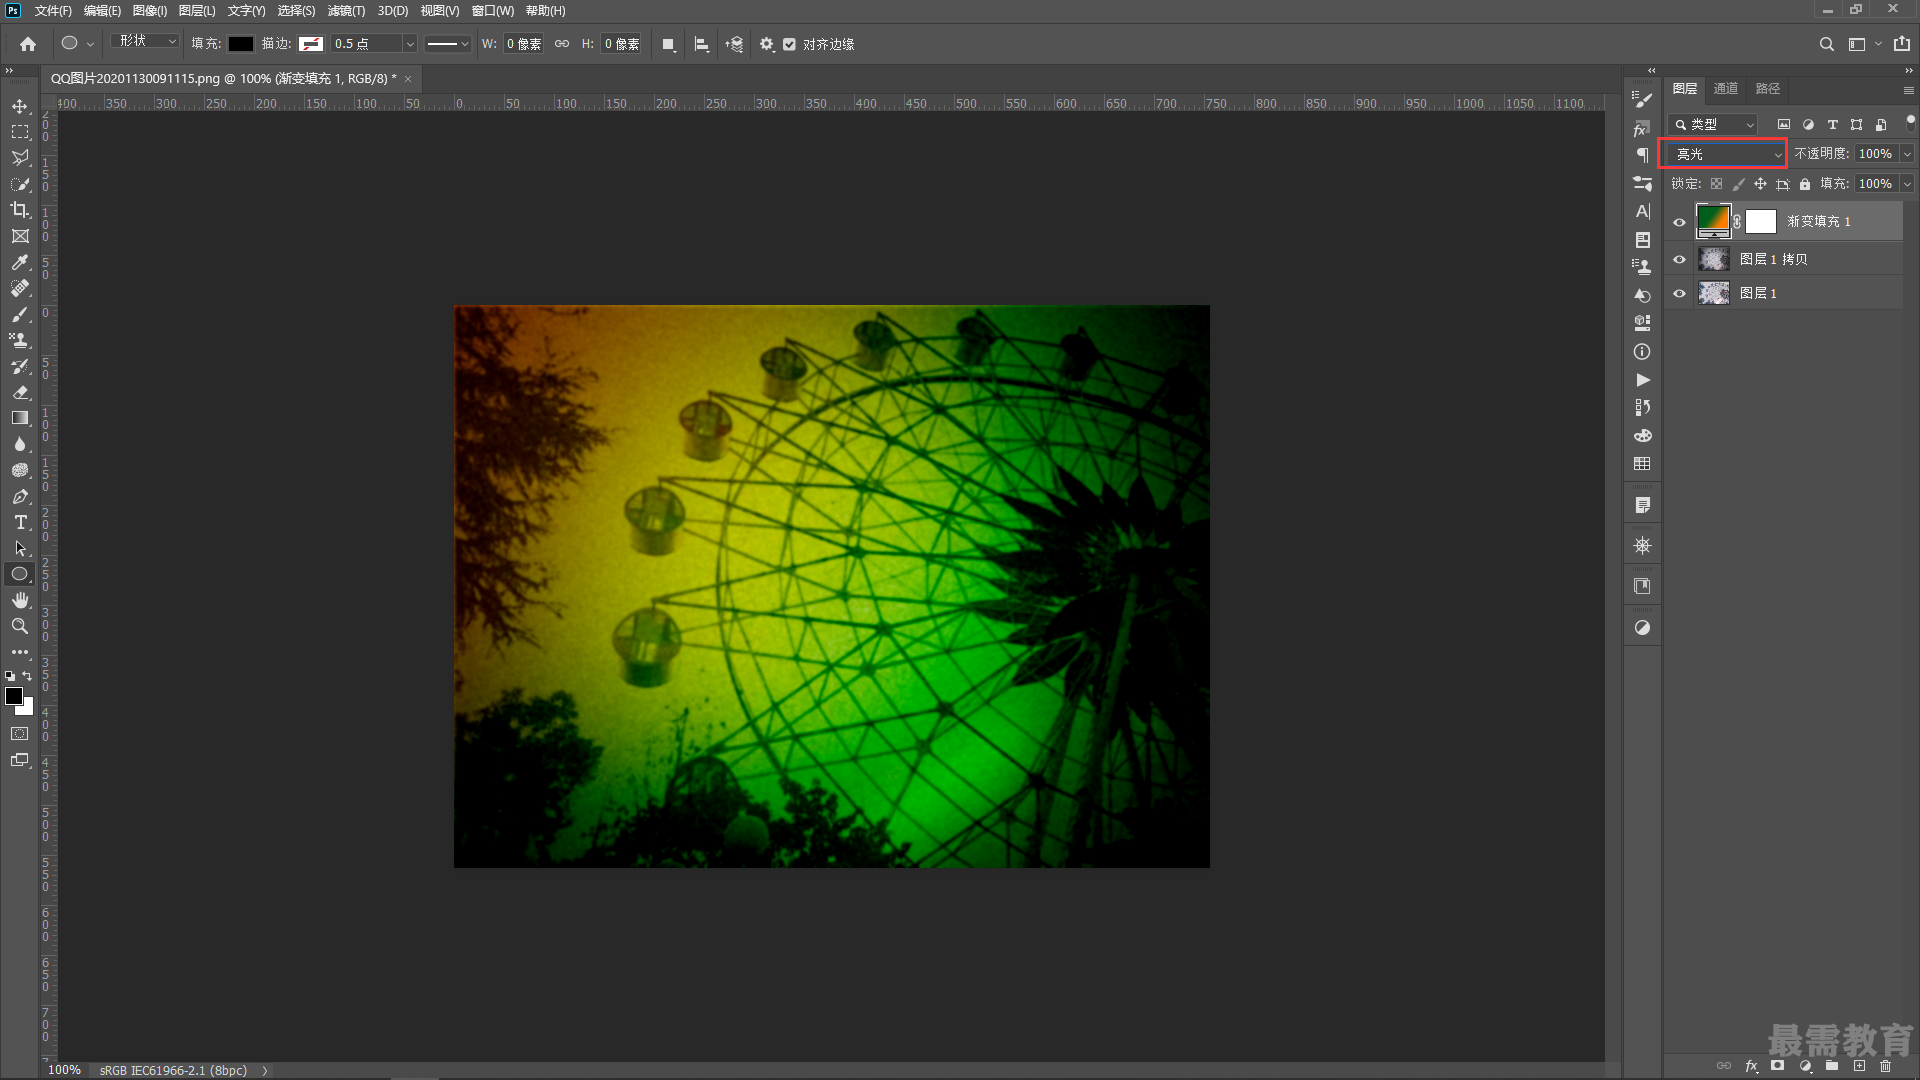The image size is (1920, 1080).
Task: Open the opacity slider dropdown arrow
Action: (1907, 154)
